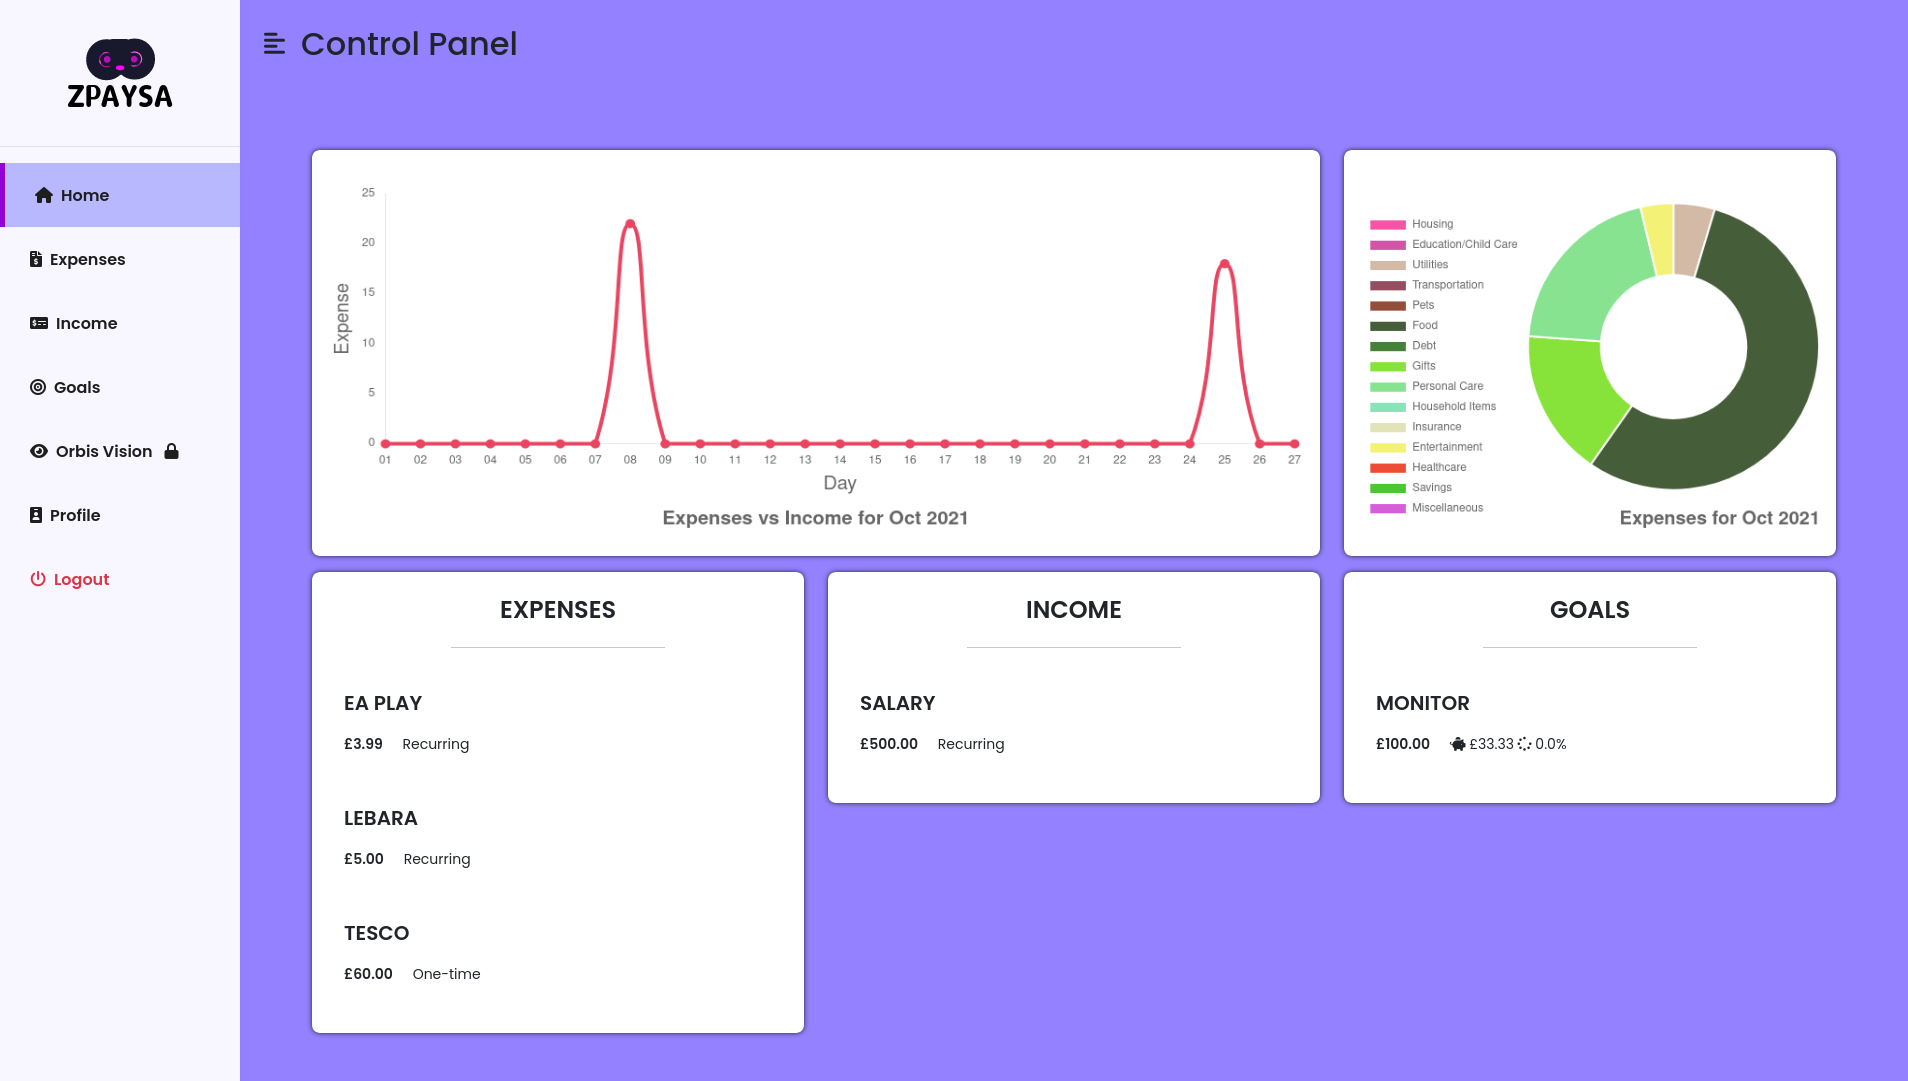
Task: Click the £3.99 EA Play amount
Action: click(x=363, y=744)
